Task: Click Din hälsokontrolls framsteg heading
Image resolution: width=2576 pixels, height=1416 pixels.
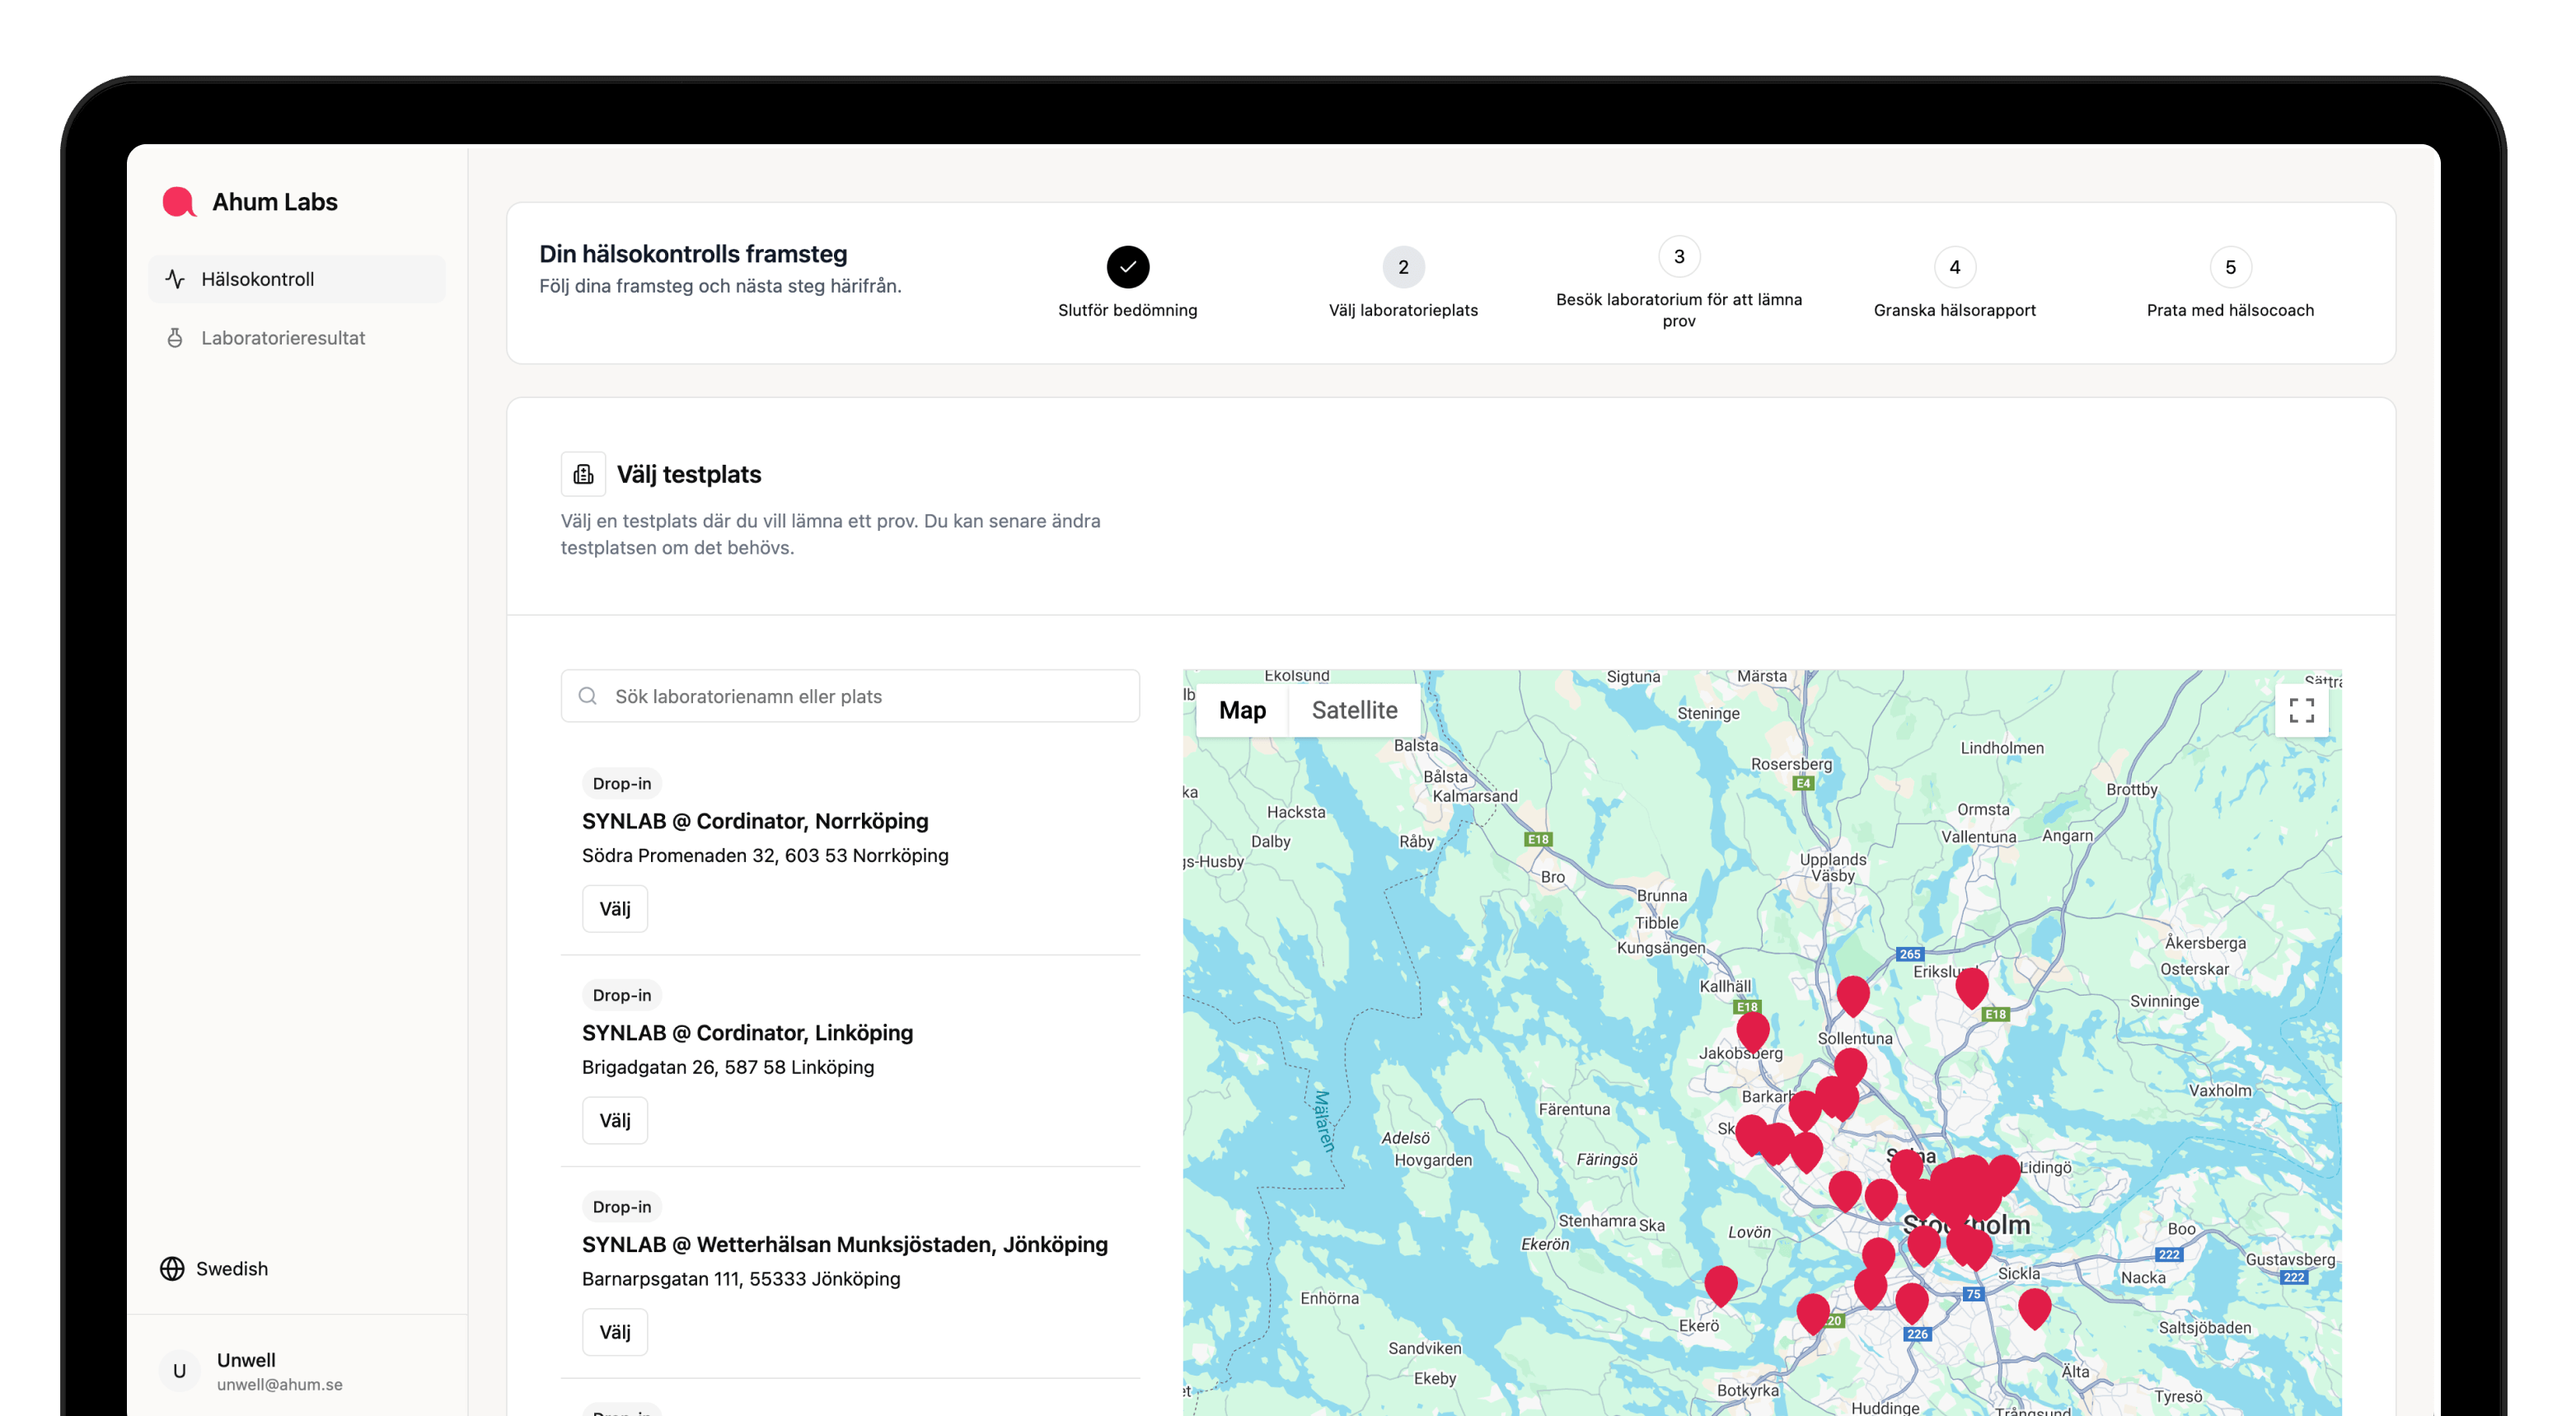Action: (693, 254)
